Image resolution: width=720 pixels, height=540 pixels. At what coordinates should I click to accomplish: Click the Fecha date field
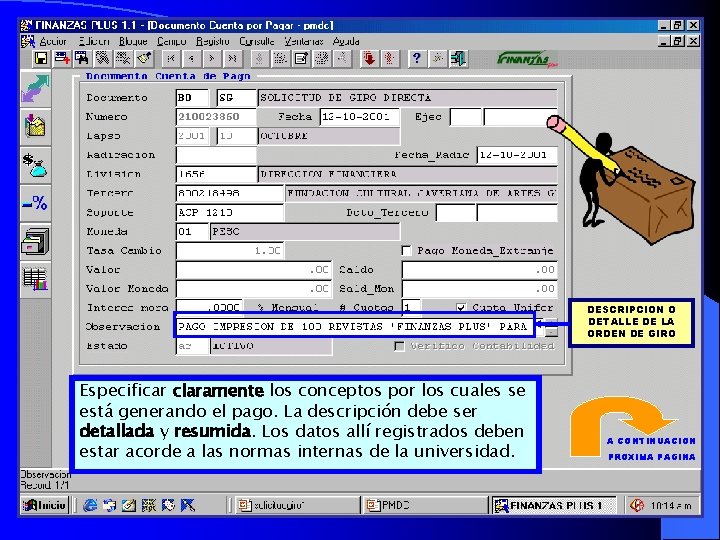click(x=360, y=117)
